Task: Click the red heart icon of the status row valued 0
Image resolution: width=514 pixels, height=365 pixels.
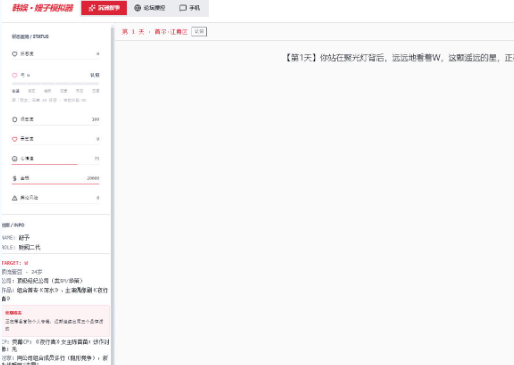Action: (x=14, y=139)
